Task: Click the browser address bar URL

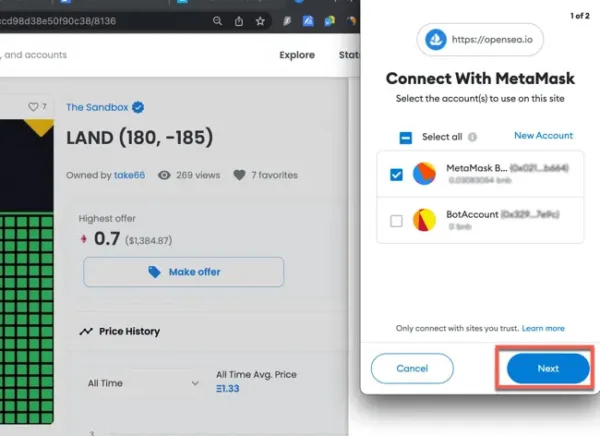Action: point(57,21)
